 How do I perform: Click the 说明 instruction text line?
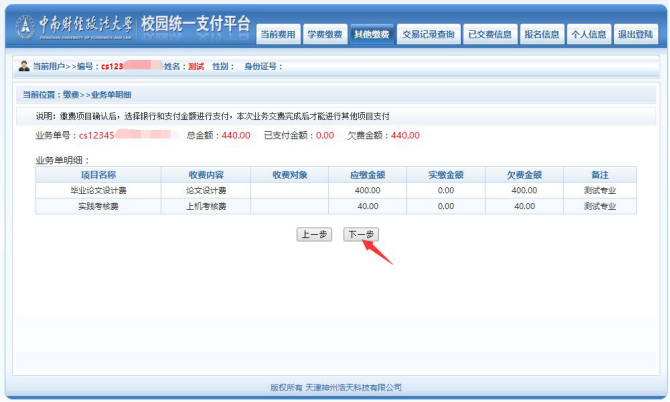(x=212, y=116)
